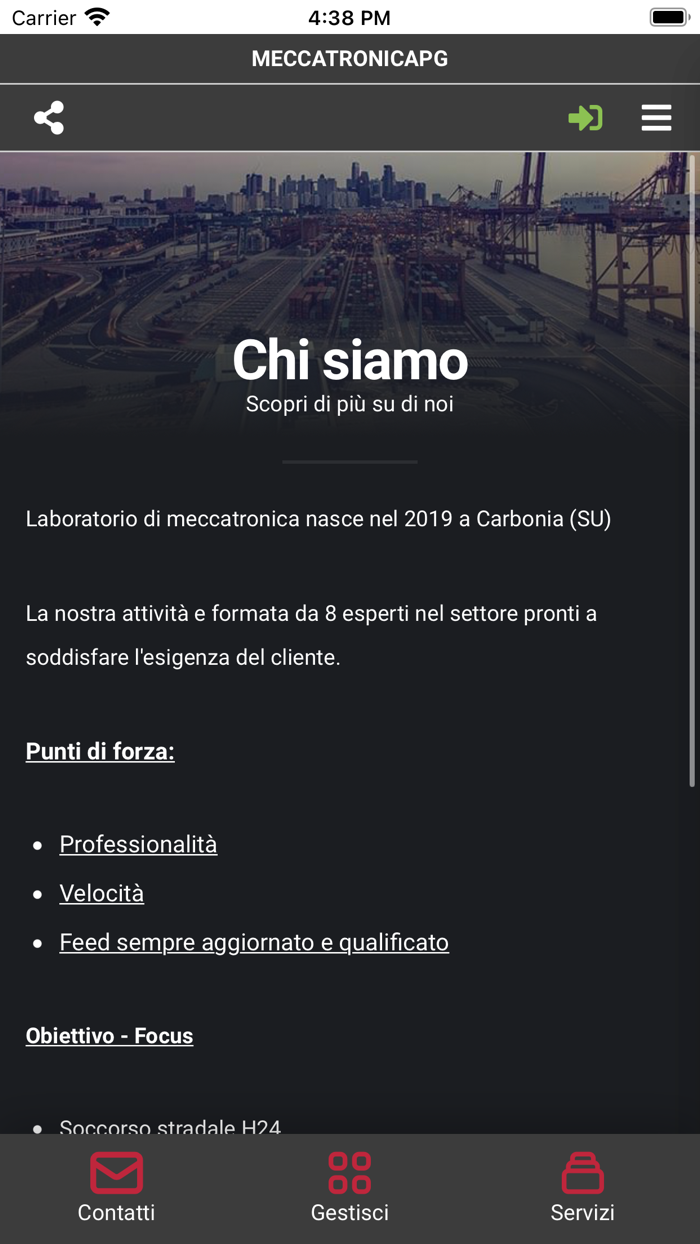This screenshot has width=700, height=1244.
Task: Tap the green login icon
Action: pos(585,118)
